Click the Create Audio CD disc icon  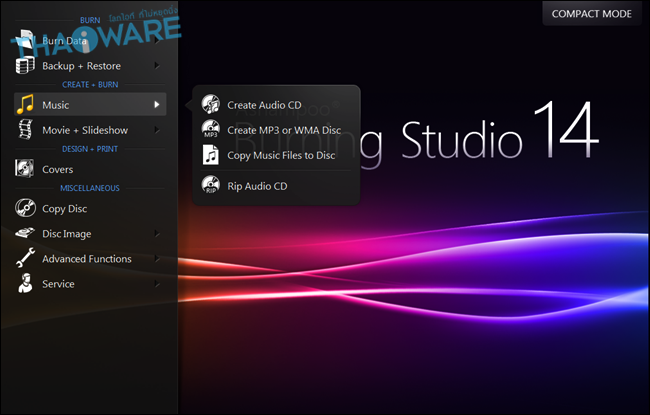[211, 104]
